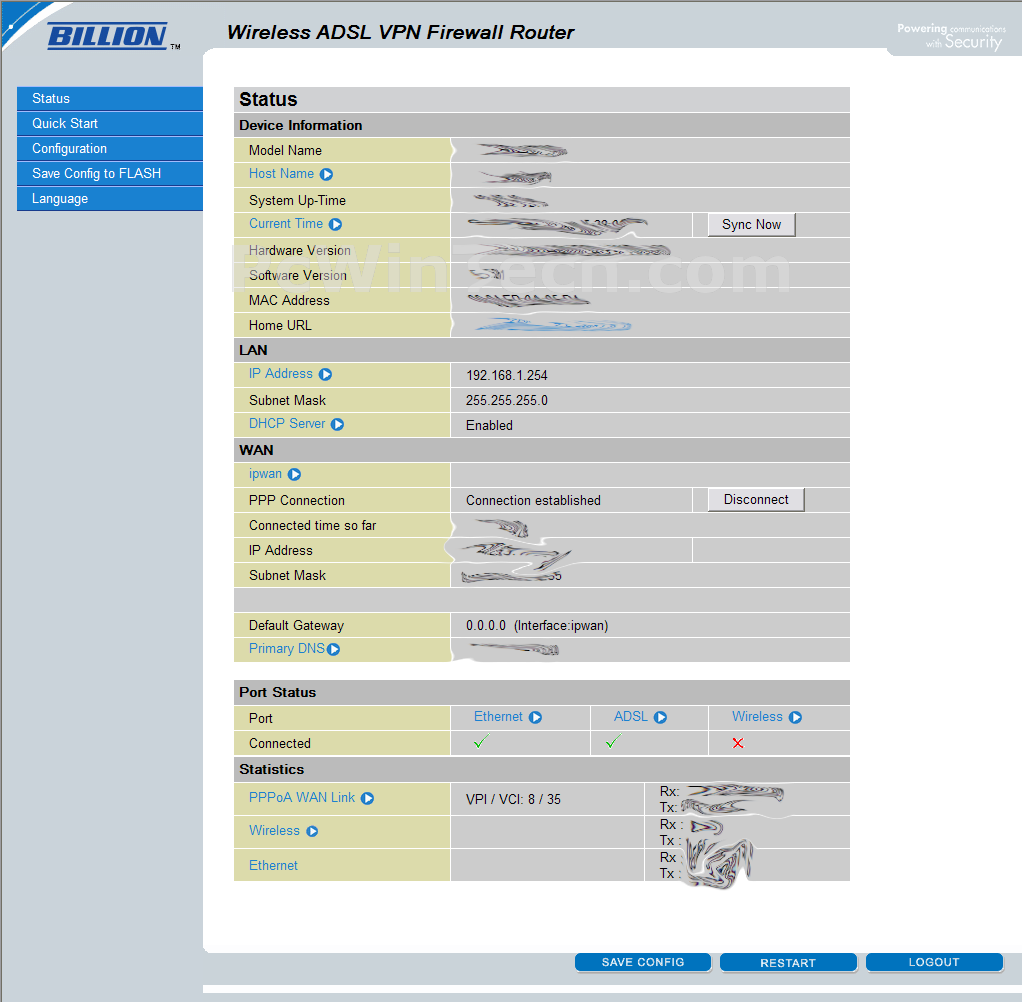The width and height of the screenshot is (1022, 1002).
Task: Open the Language menu item
Action: tap(110, 199)
